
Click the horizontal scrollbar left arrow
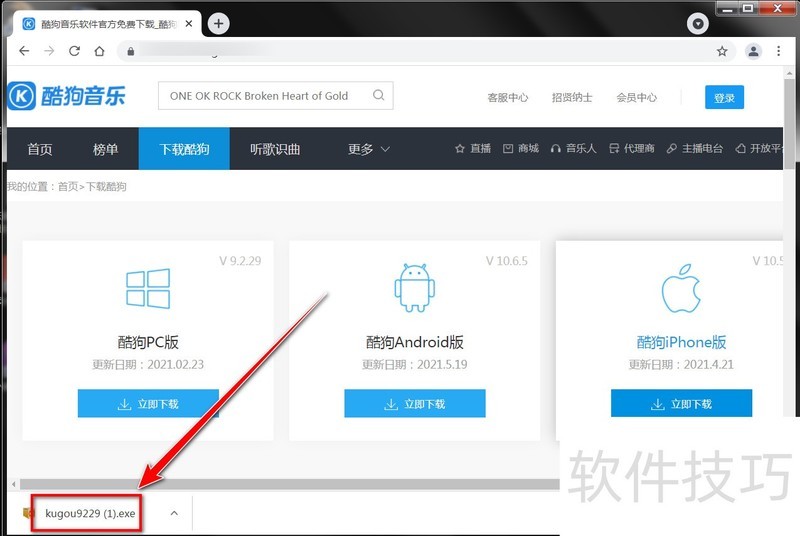coord(13,484)
